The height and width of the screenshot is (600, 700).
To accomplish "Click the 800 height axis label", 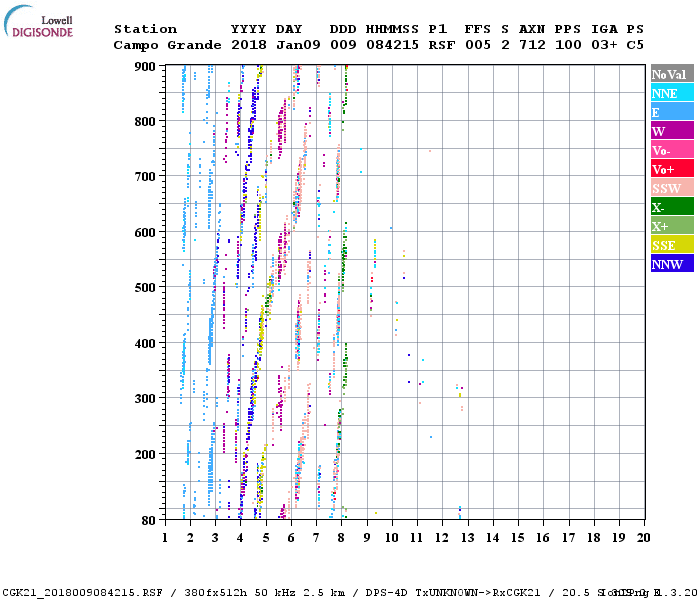I will [145, 121].
